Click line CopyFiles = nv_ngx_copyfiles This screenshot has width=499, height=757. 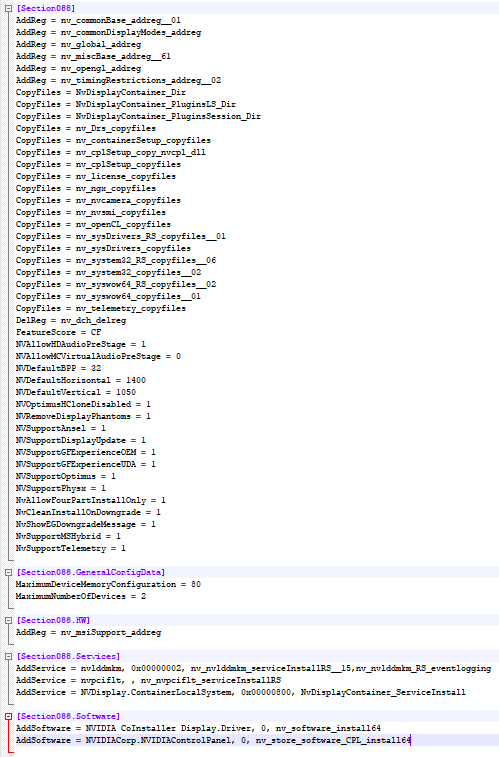click(x=86, y=188)
